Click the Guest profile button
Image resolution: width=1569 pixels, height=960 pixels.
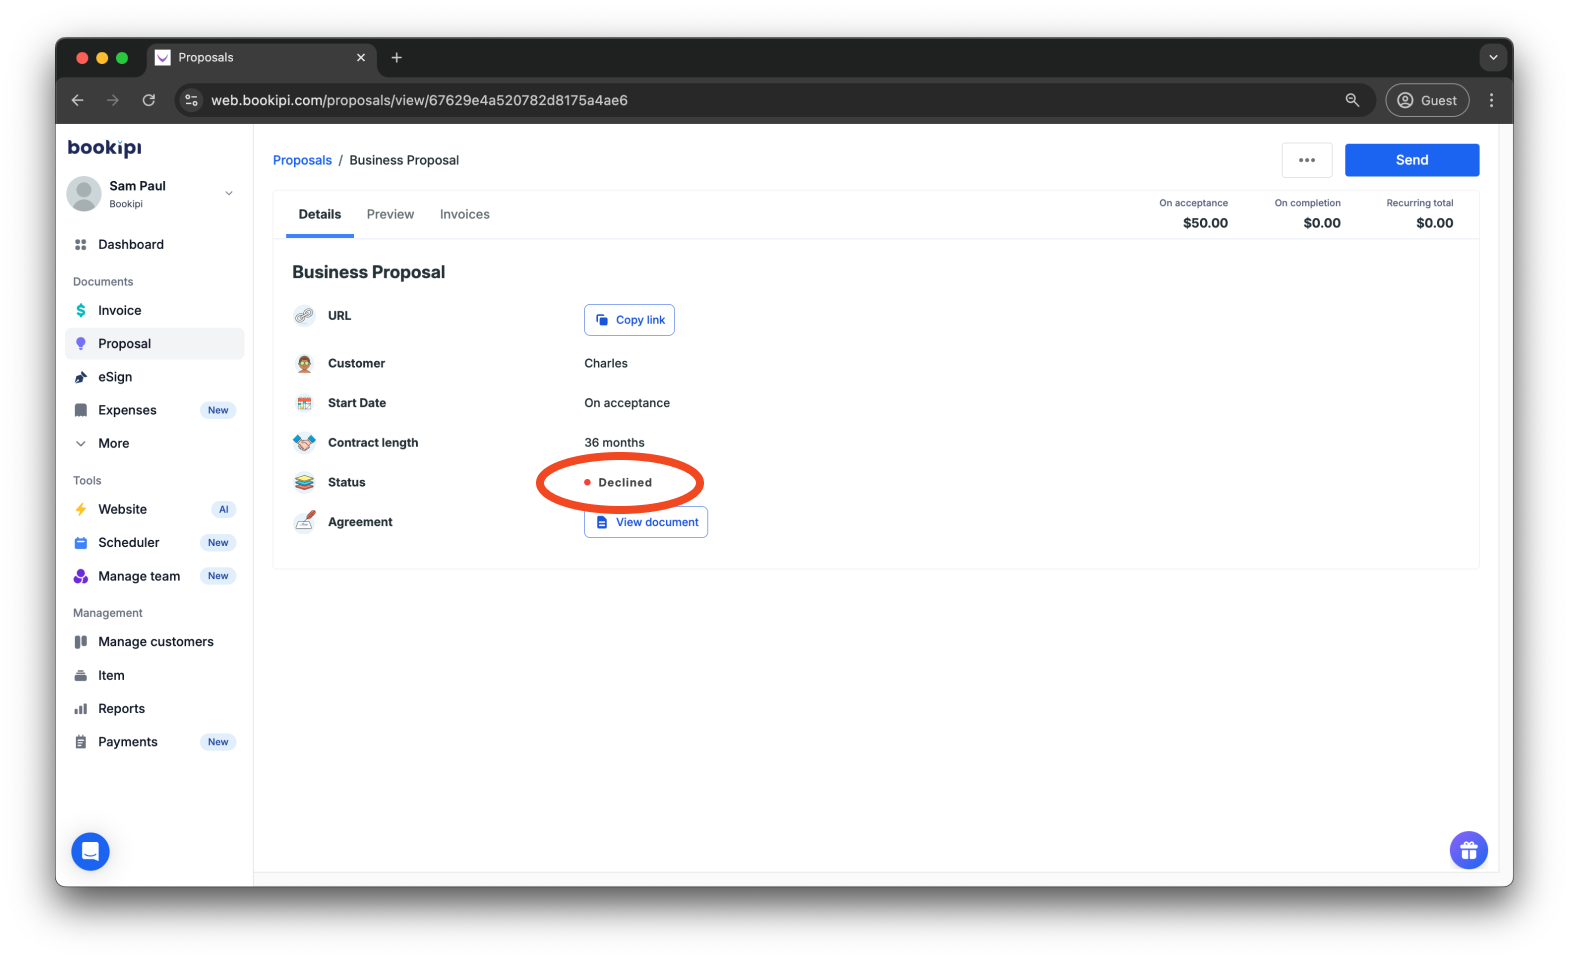[x=1427, y=100]
